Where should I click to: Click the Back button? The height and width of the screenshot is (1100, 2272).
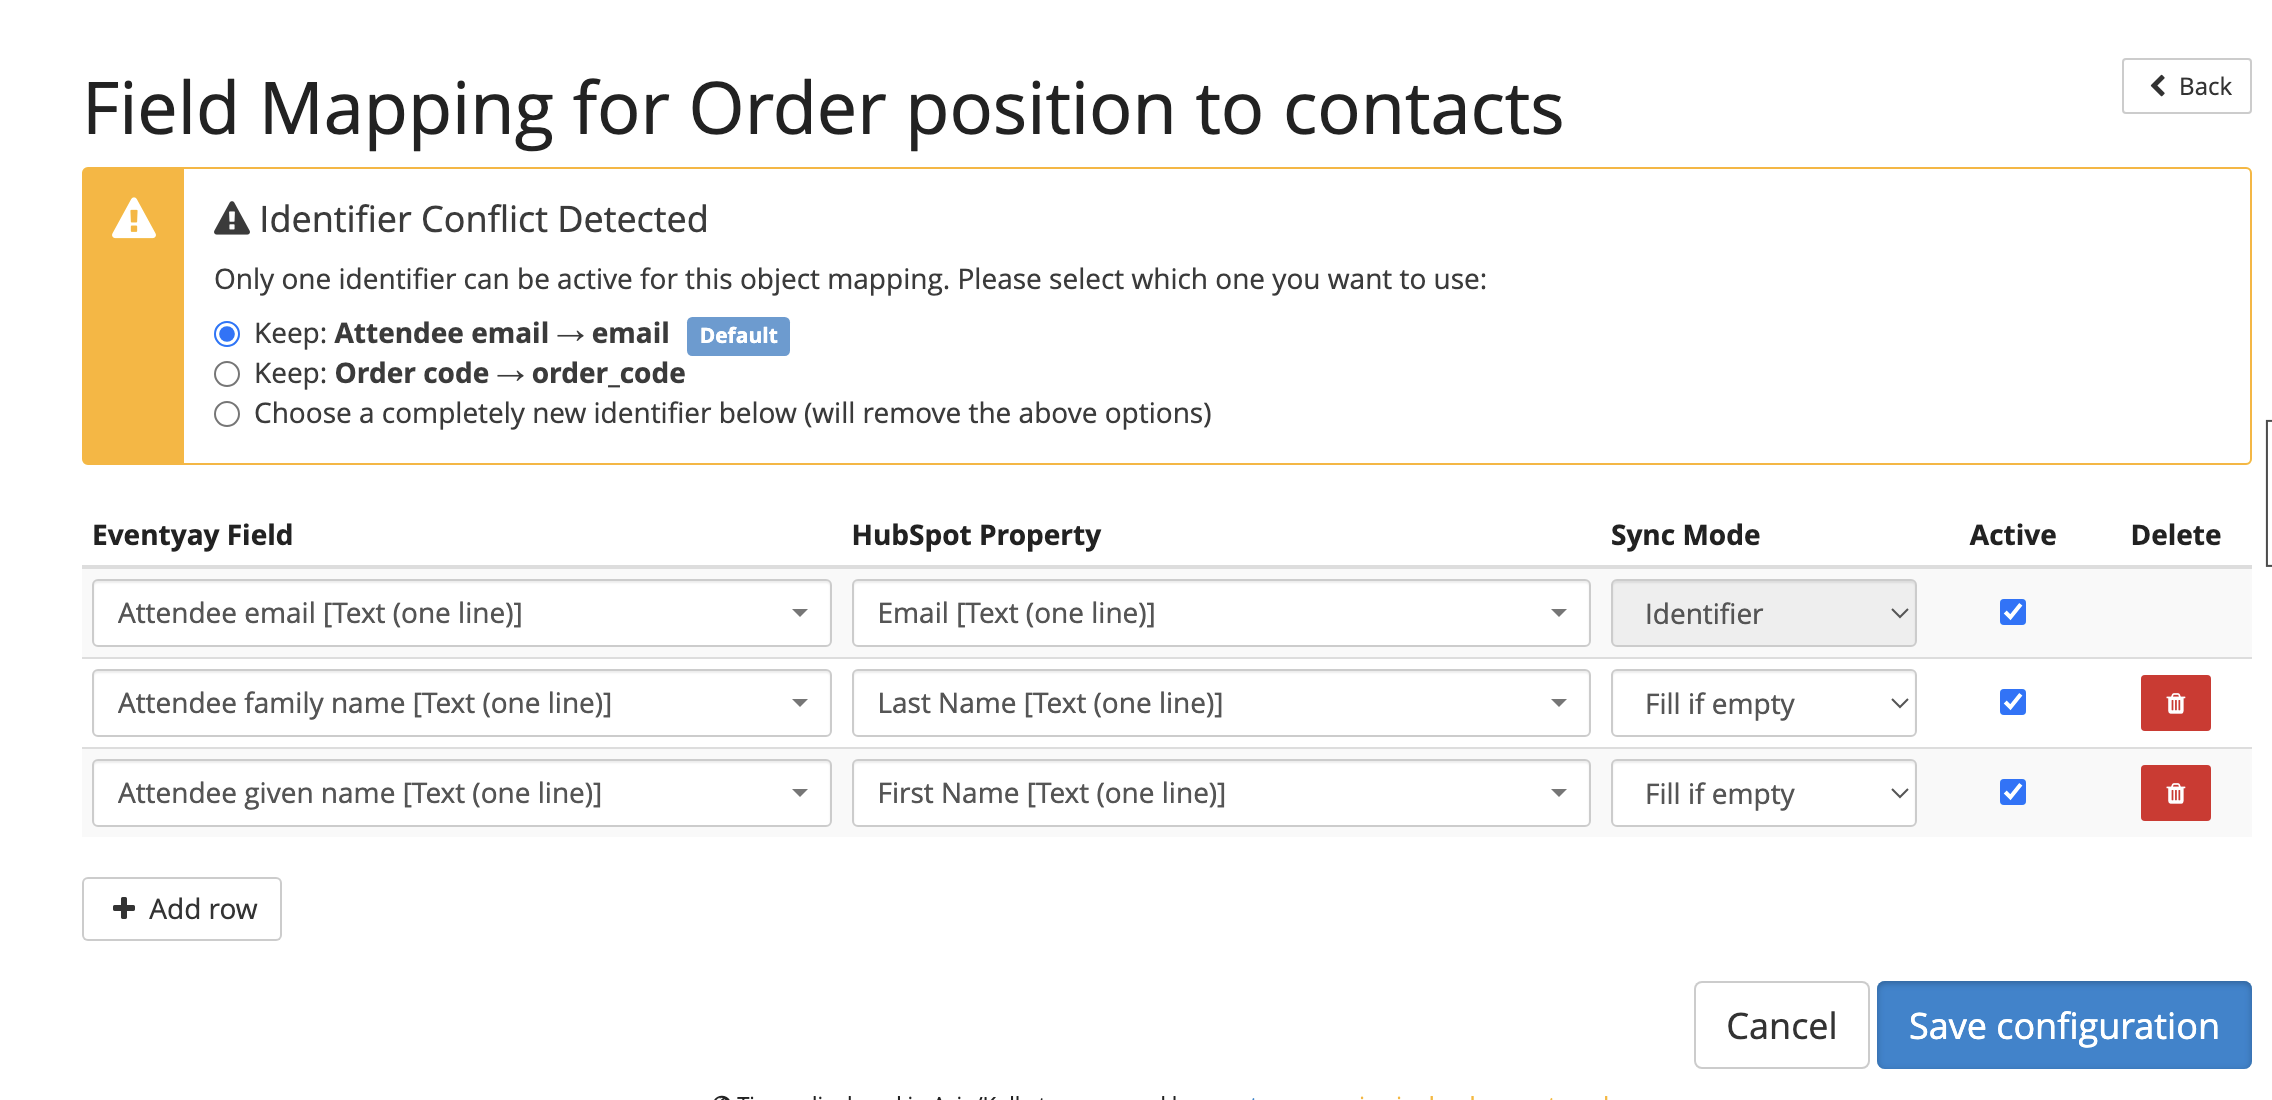coord(2187,86)
